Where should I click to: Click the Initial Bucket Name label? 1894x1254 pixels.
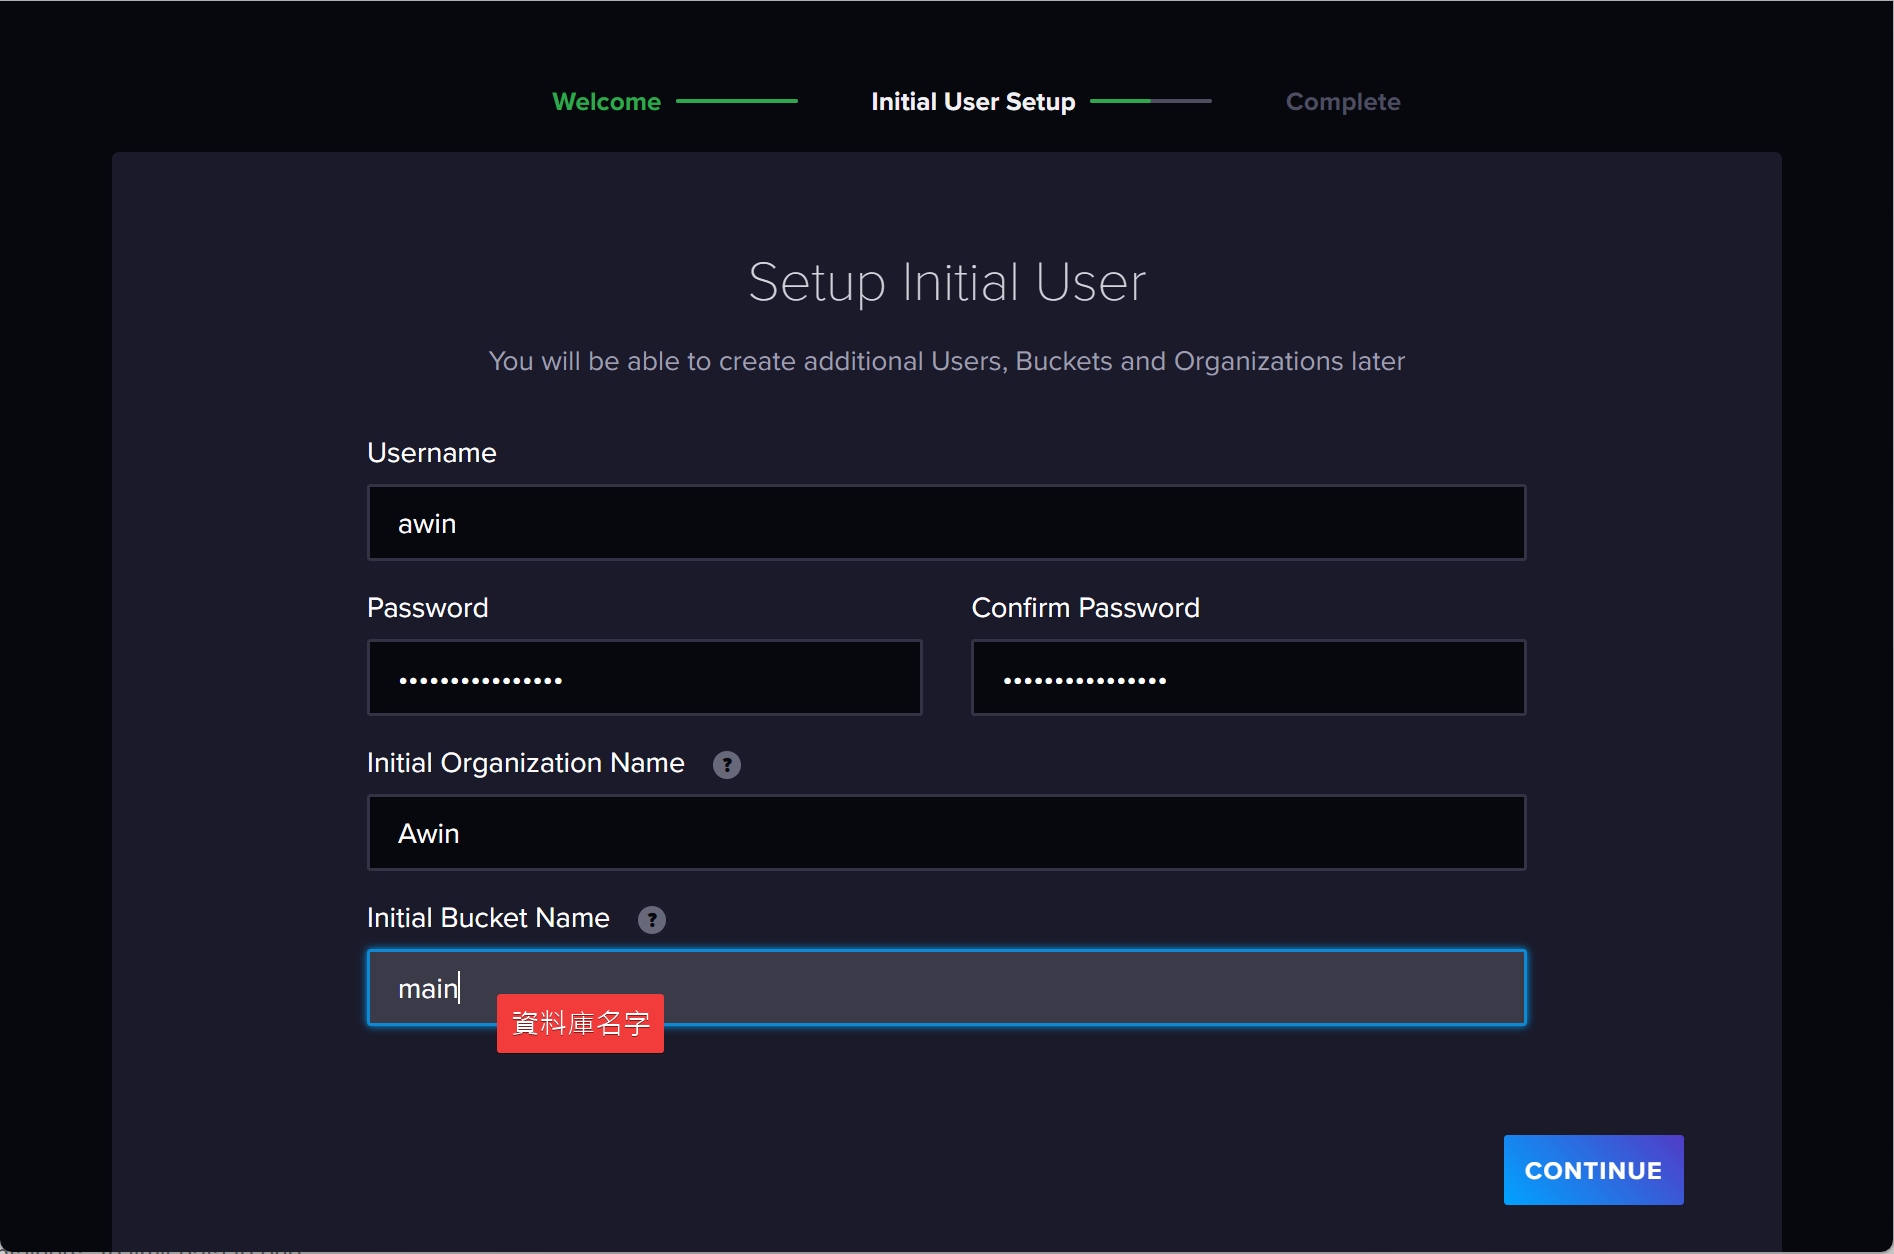(x=488, y=918)
